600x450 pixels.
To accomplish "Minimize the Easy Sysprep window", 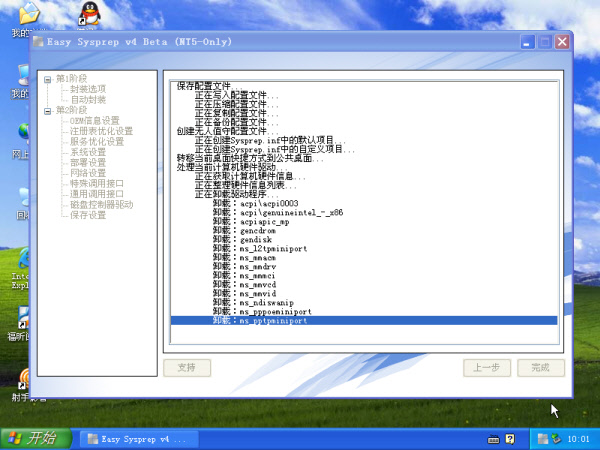I will click(527, 42).
